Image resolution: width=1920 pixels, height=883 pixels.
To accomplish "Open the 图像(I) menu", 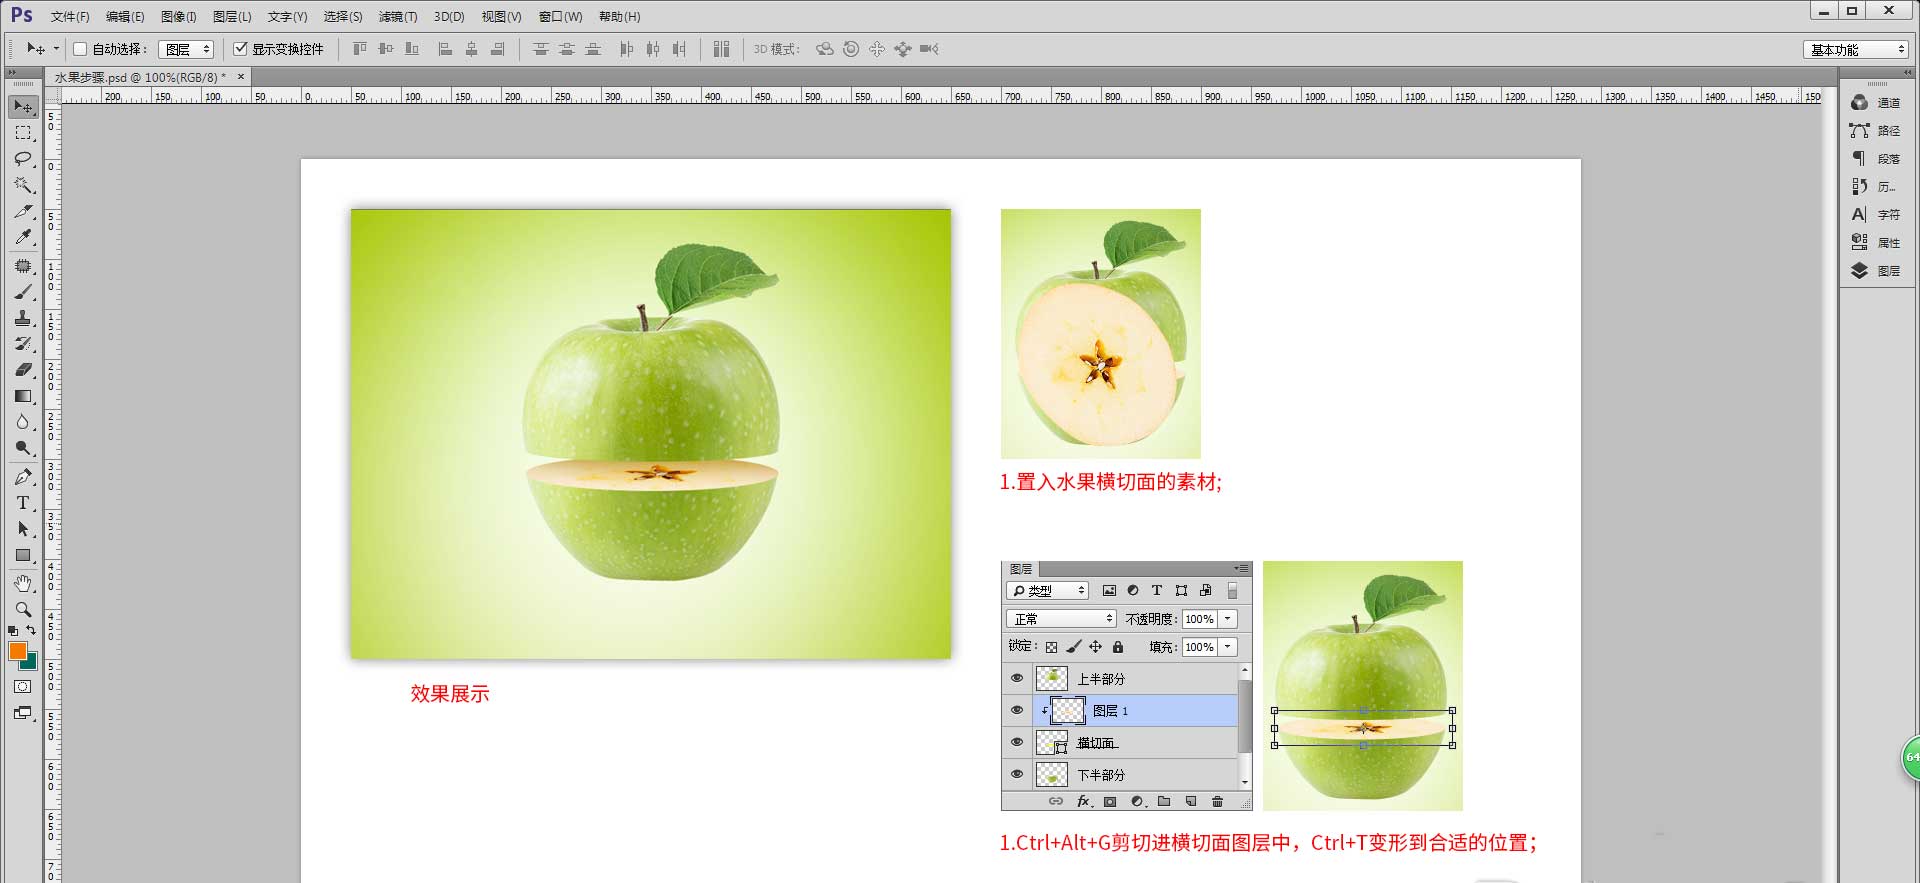I will (179, 17).
